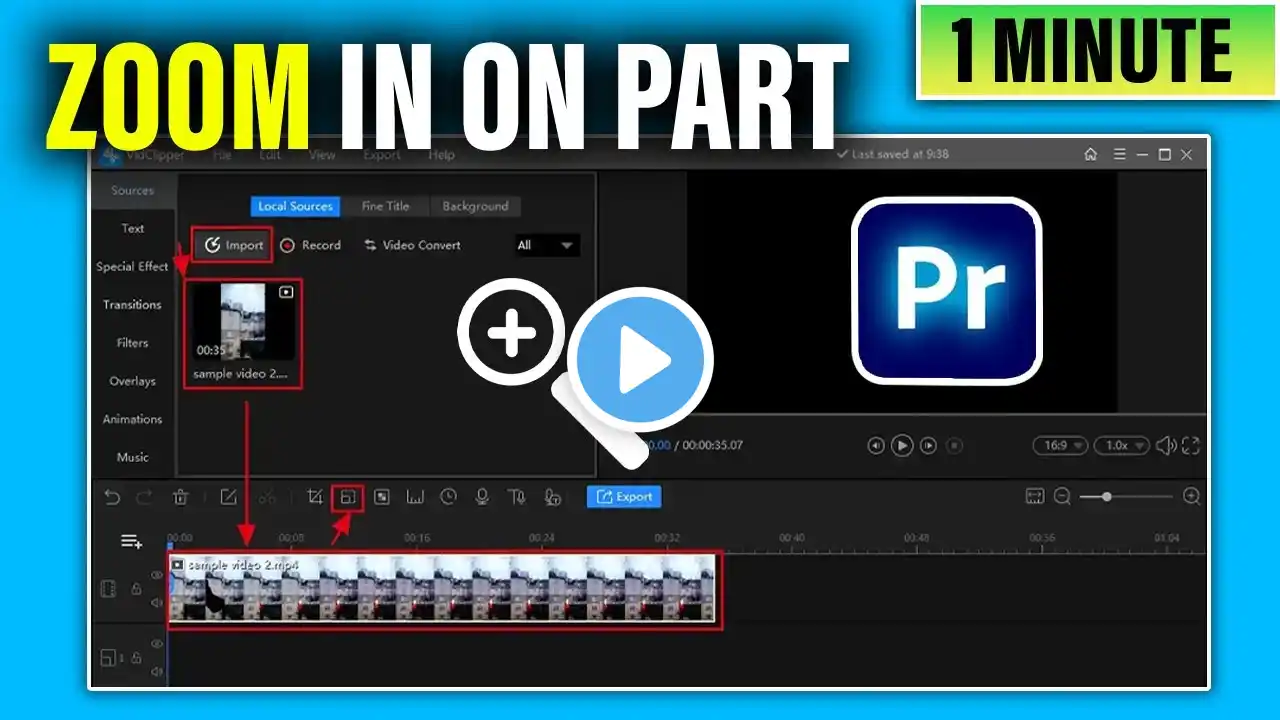Delete selected clip with trash icon
The image size is (1280, 720).
180,497
